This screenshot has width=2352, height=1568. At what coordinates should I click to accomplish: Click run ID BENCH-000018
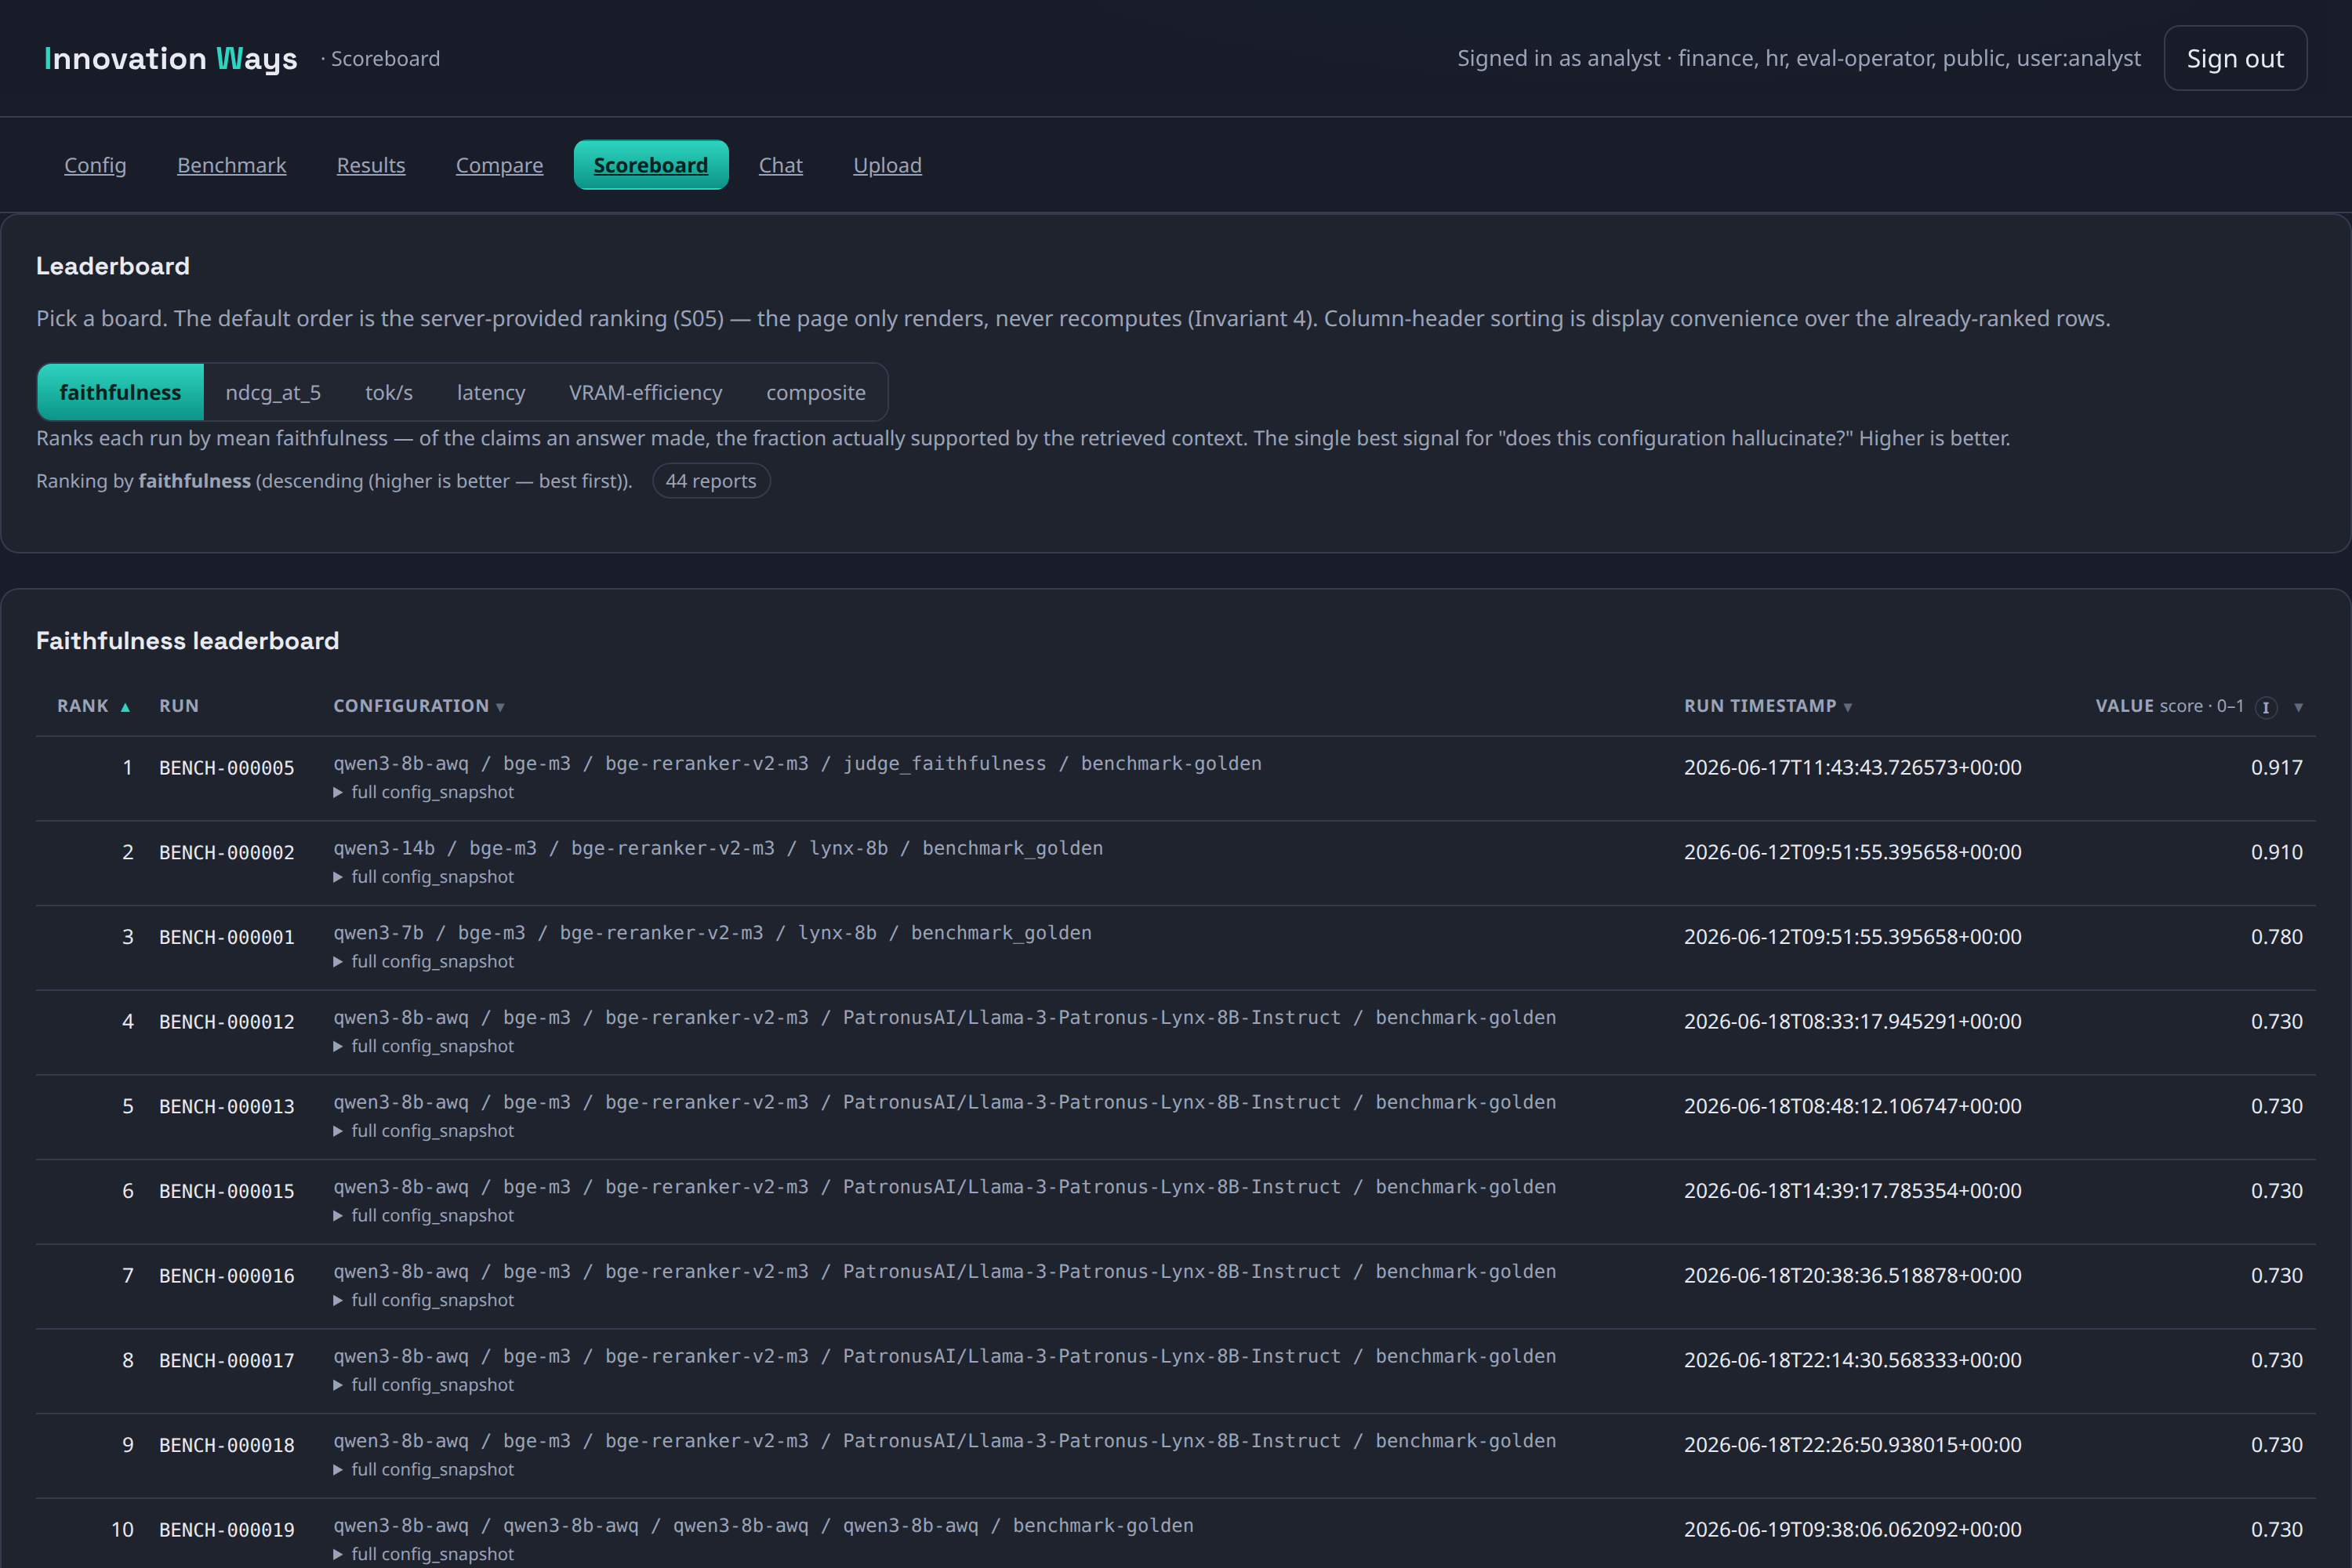point(227,1445)
